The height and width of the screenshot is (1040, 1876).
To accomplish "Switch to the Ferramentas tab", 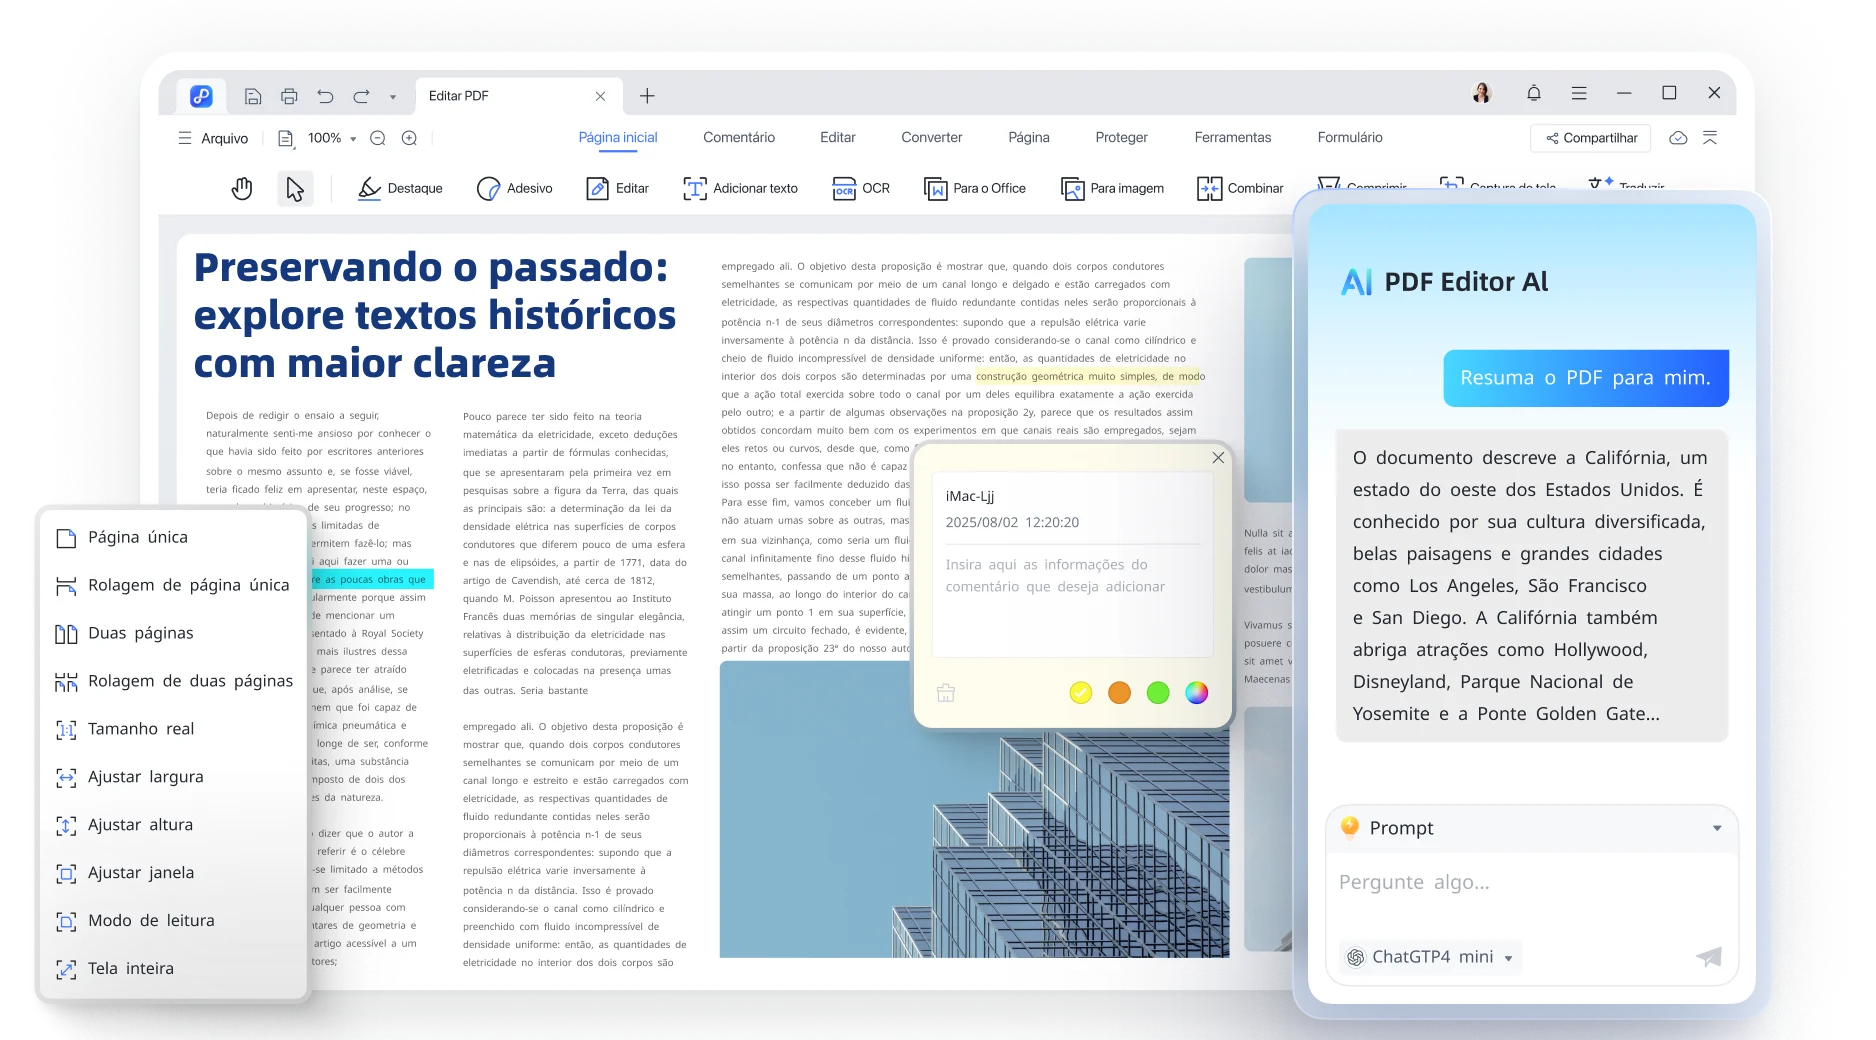I will tap(1233, 137).
